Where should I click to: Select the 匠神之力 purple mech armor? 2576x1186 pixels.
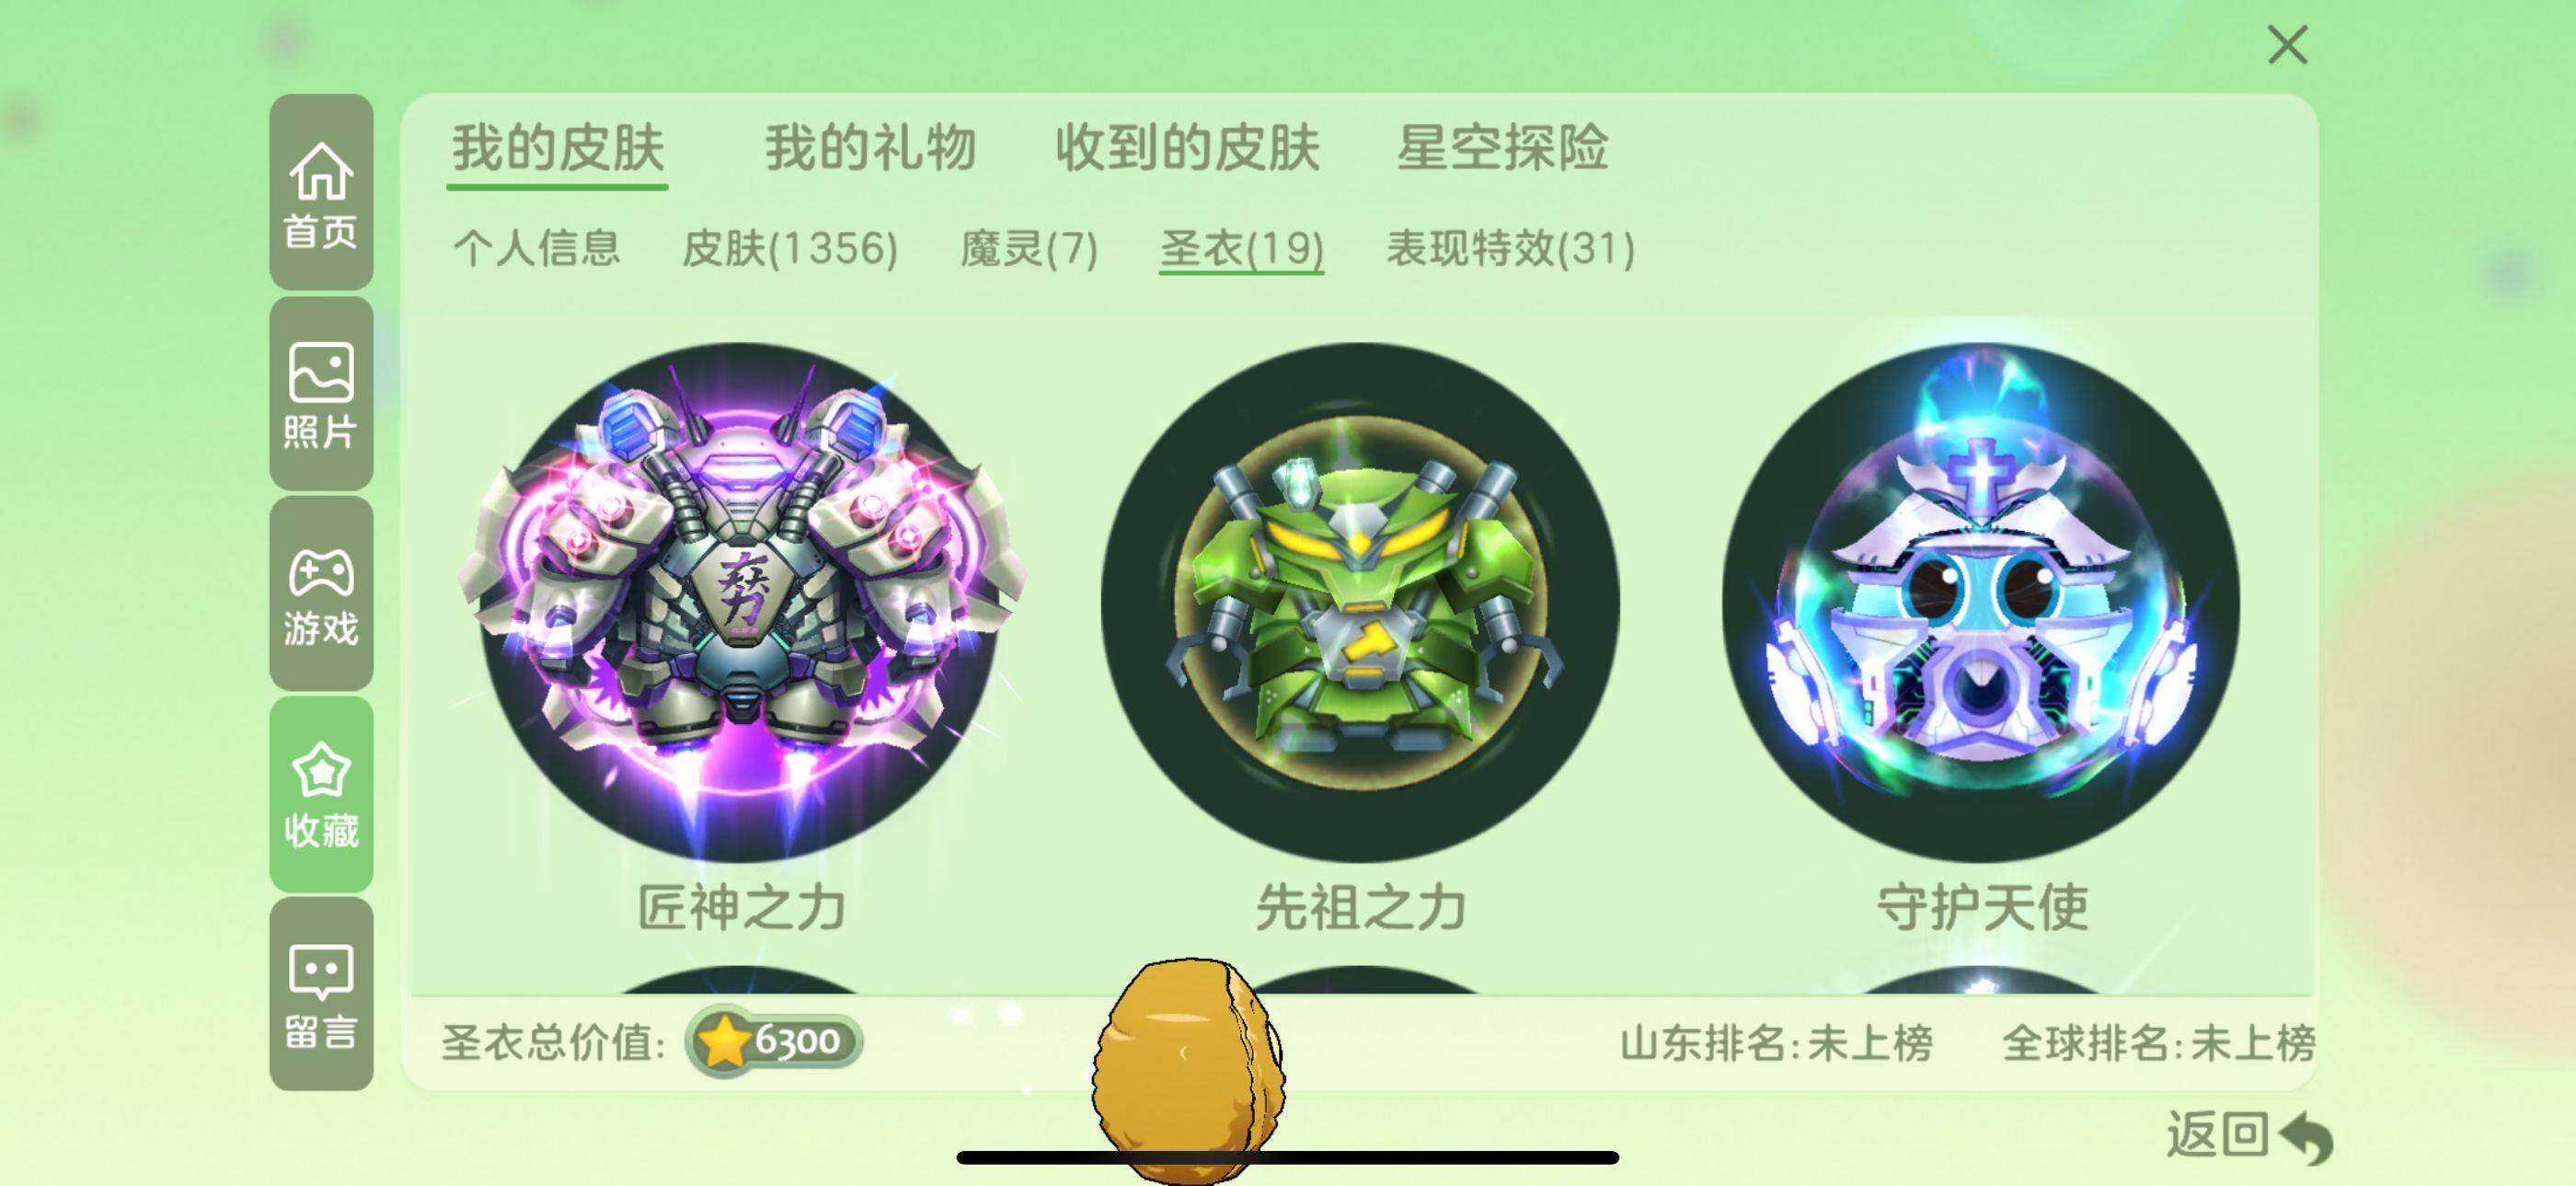point(741,602)
